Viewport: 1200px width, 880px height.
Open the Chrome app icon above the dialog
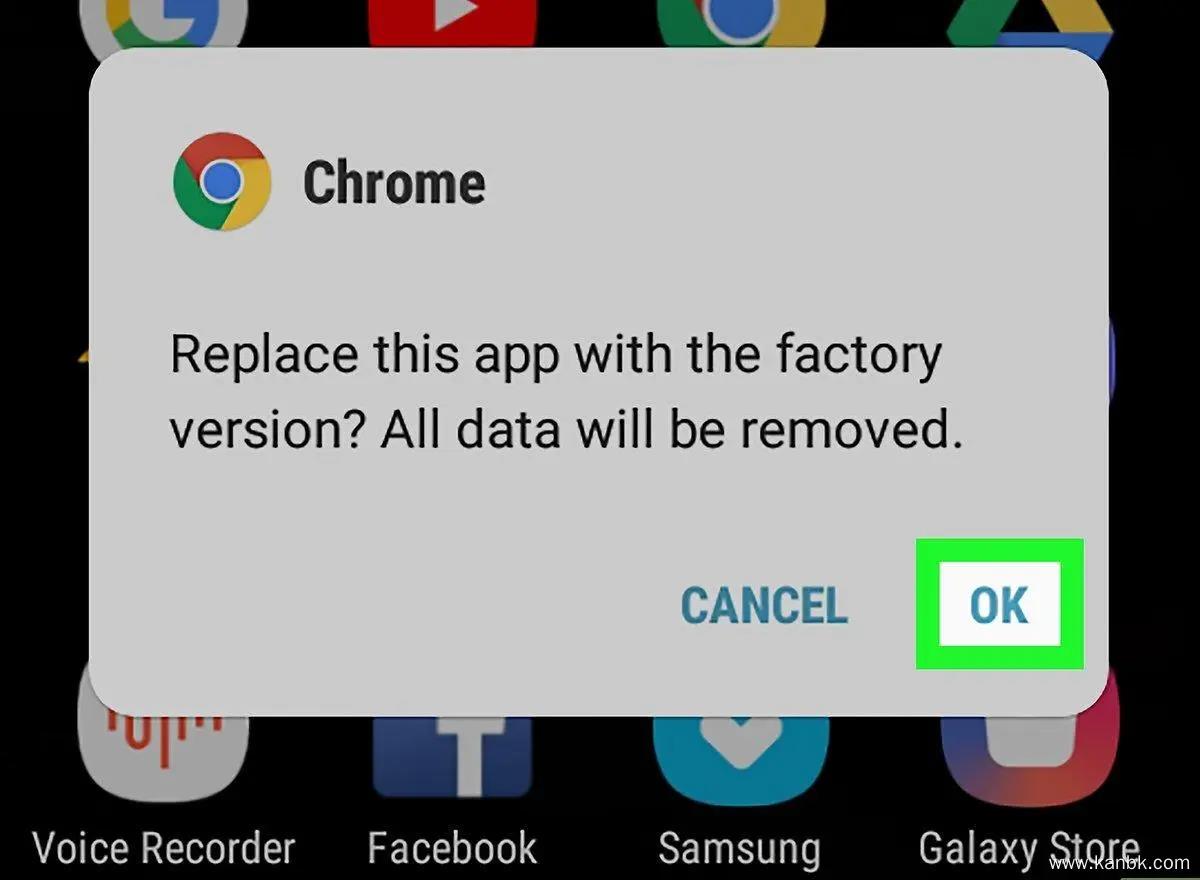coord(741,22)
